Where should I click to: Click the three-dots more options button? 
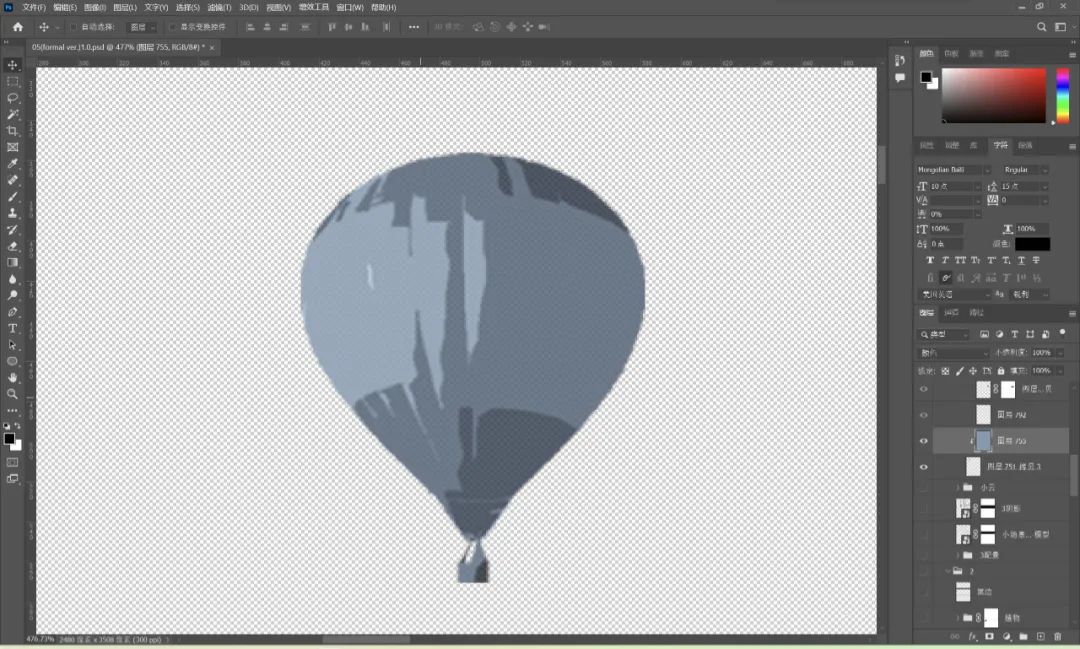point(413,27)
